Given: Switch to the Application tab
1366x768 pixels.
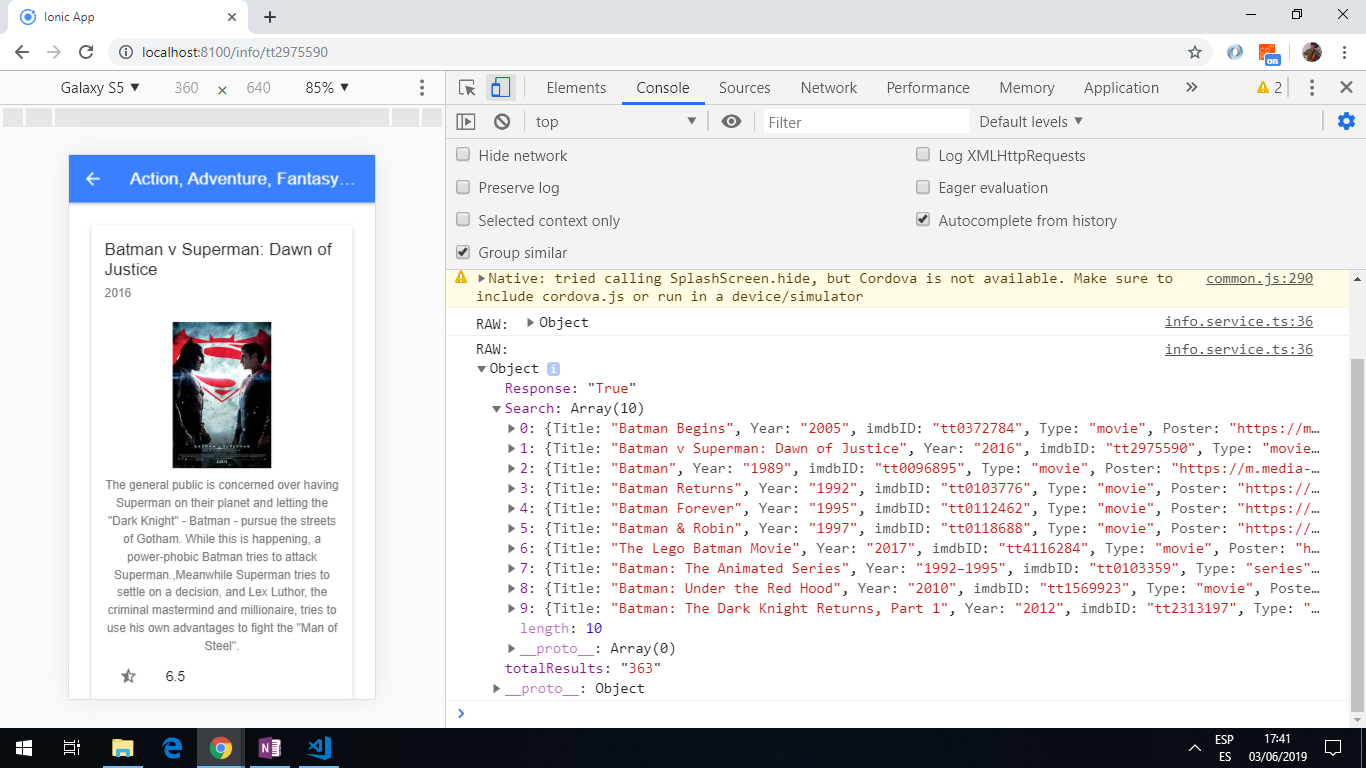Looking at the screenshot, I should pyautogui.click(x=1121, y=88).
